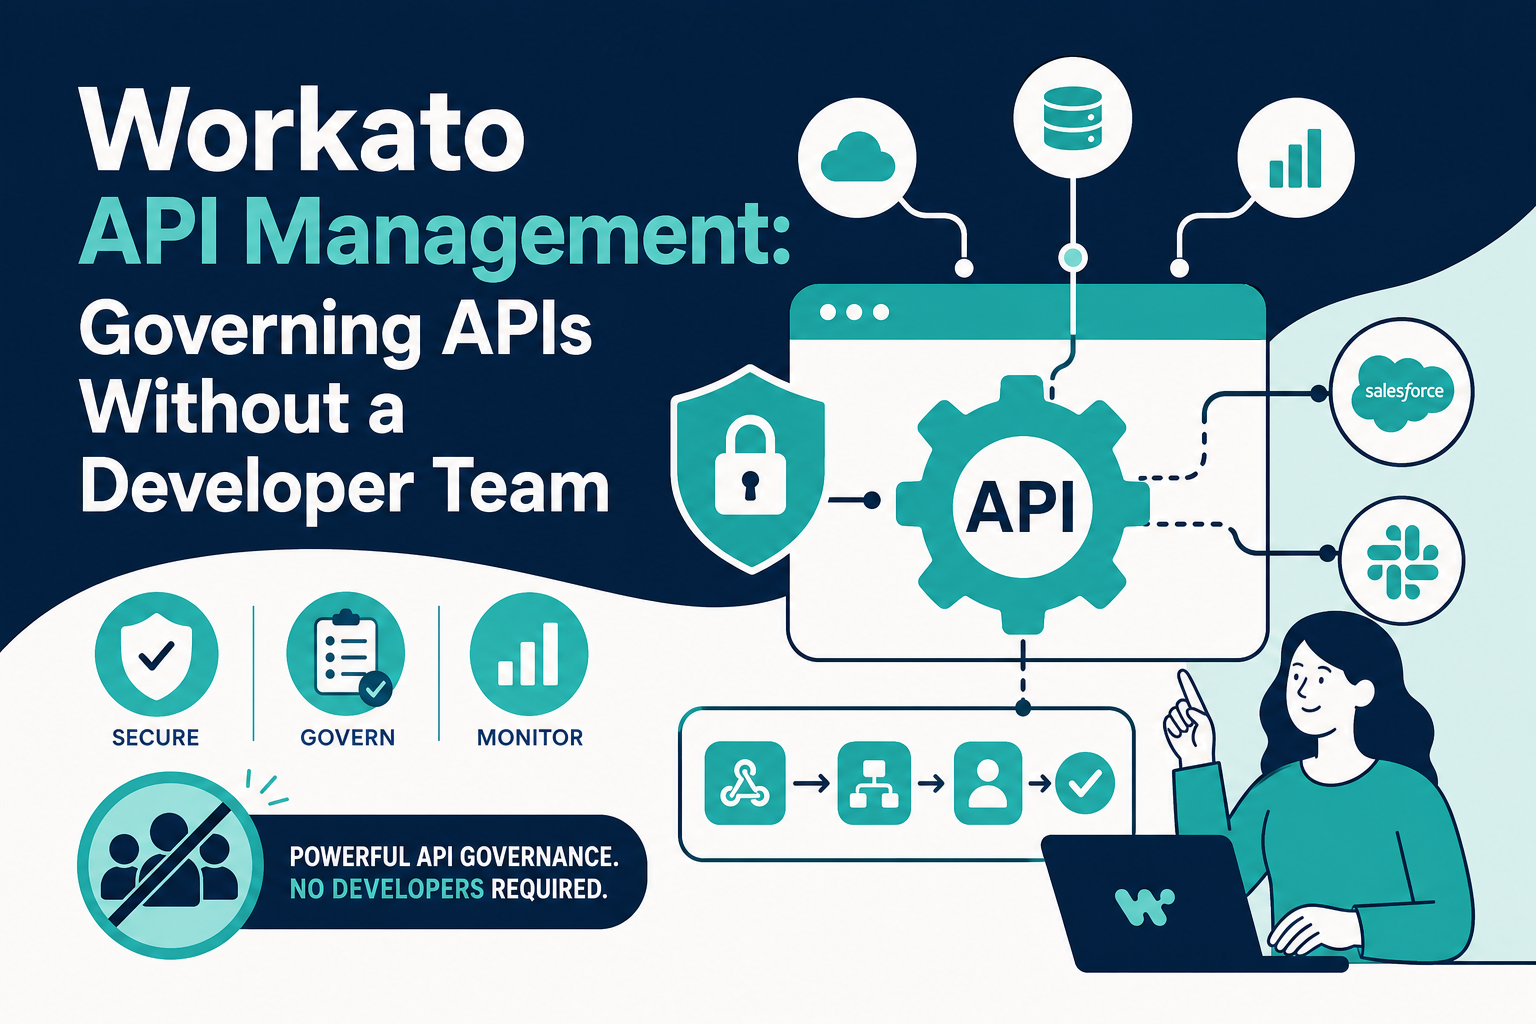Click the "API Management:" heading
Screen dimensions: 1536x1024
(x=436, y=234)
